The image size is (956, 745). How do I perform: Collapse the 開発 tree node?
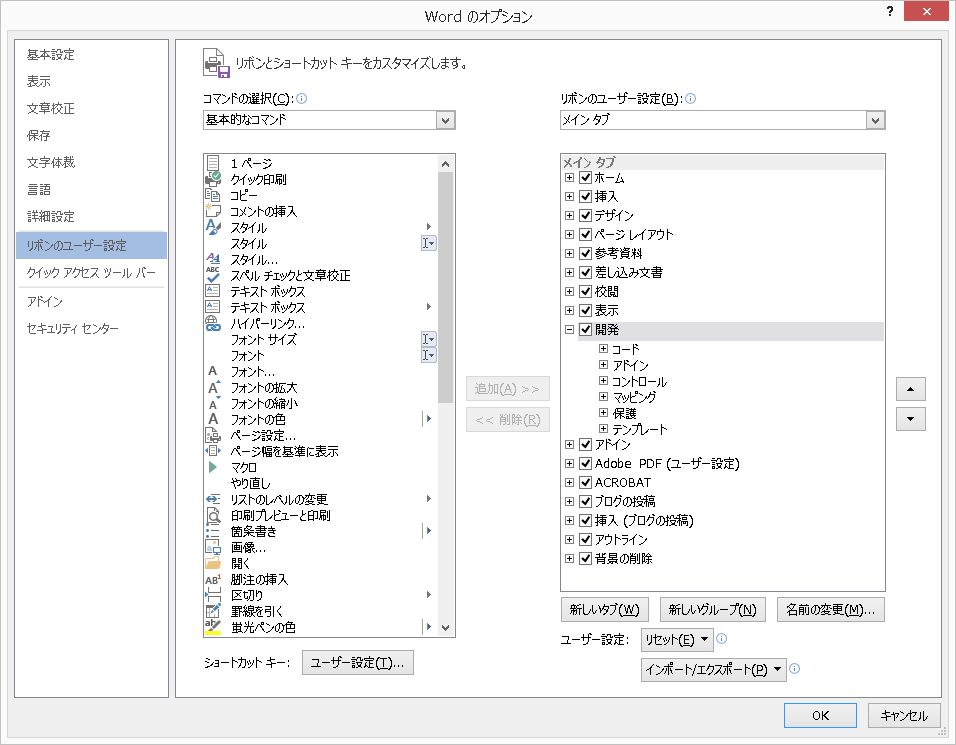pos(569,329)
